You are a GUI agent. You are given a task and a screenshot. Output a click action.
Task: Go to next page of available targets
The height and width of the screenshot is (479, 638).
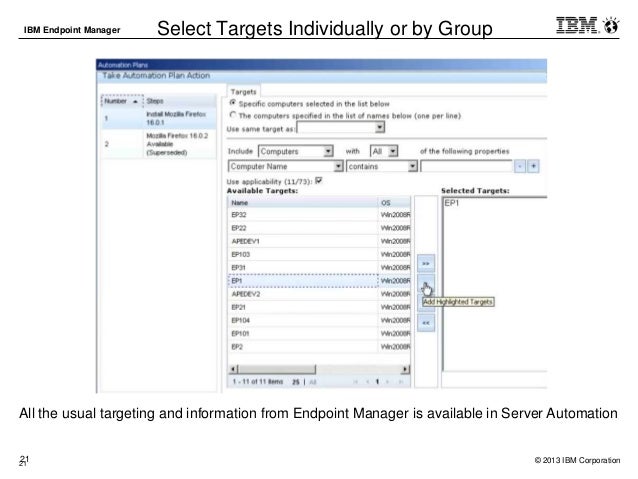[387, 382]
